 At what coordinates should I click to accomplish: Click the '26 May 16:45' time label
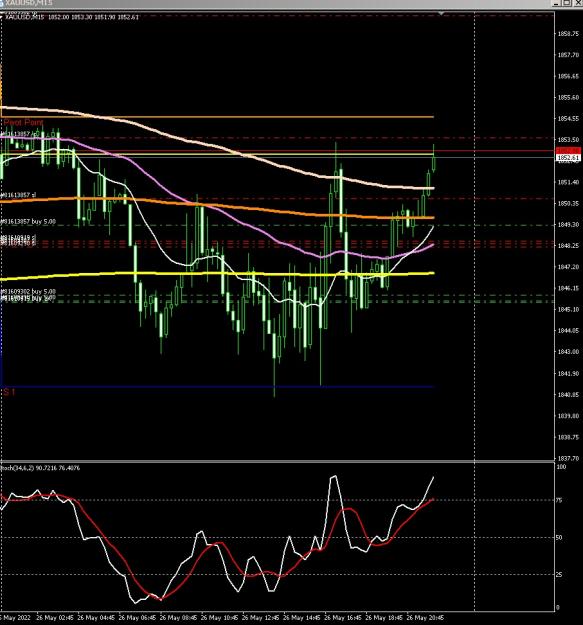click(343, 618)
